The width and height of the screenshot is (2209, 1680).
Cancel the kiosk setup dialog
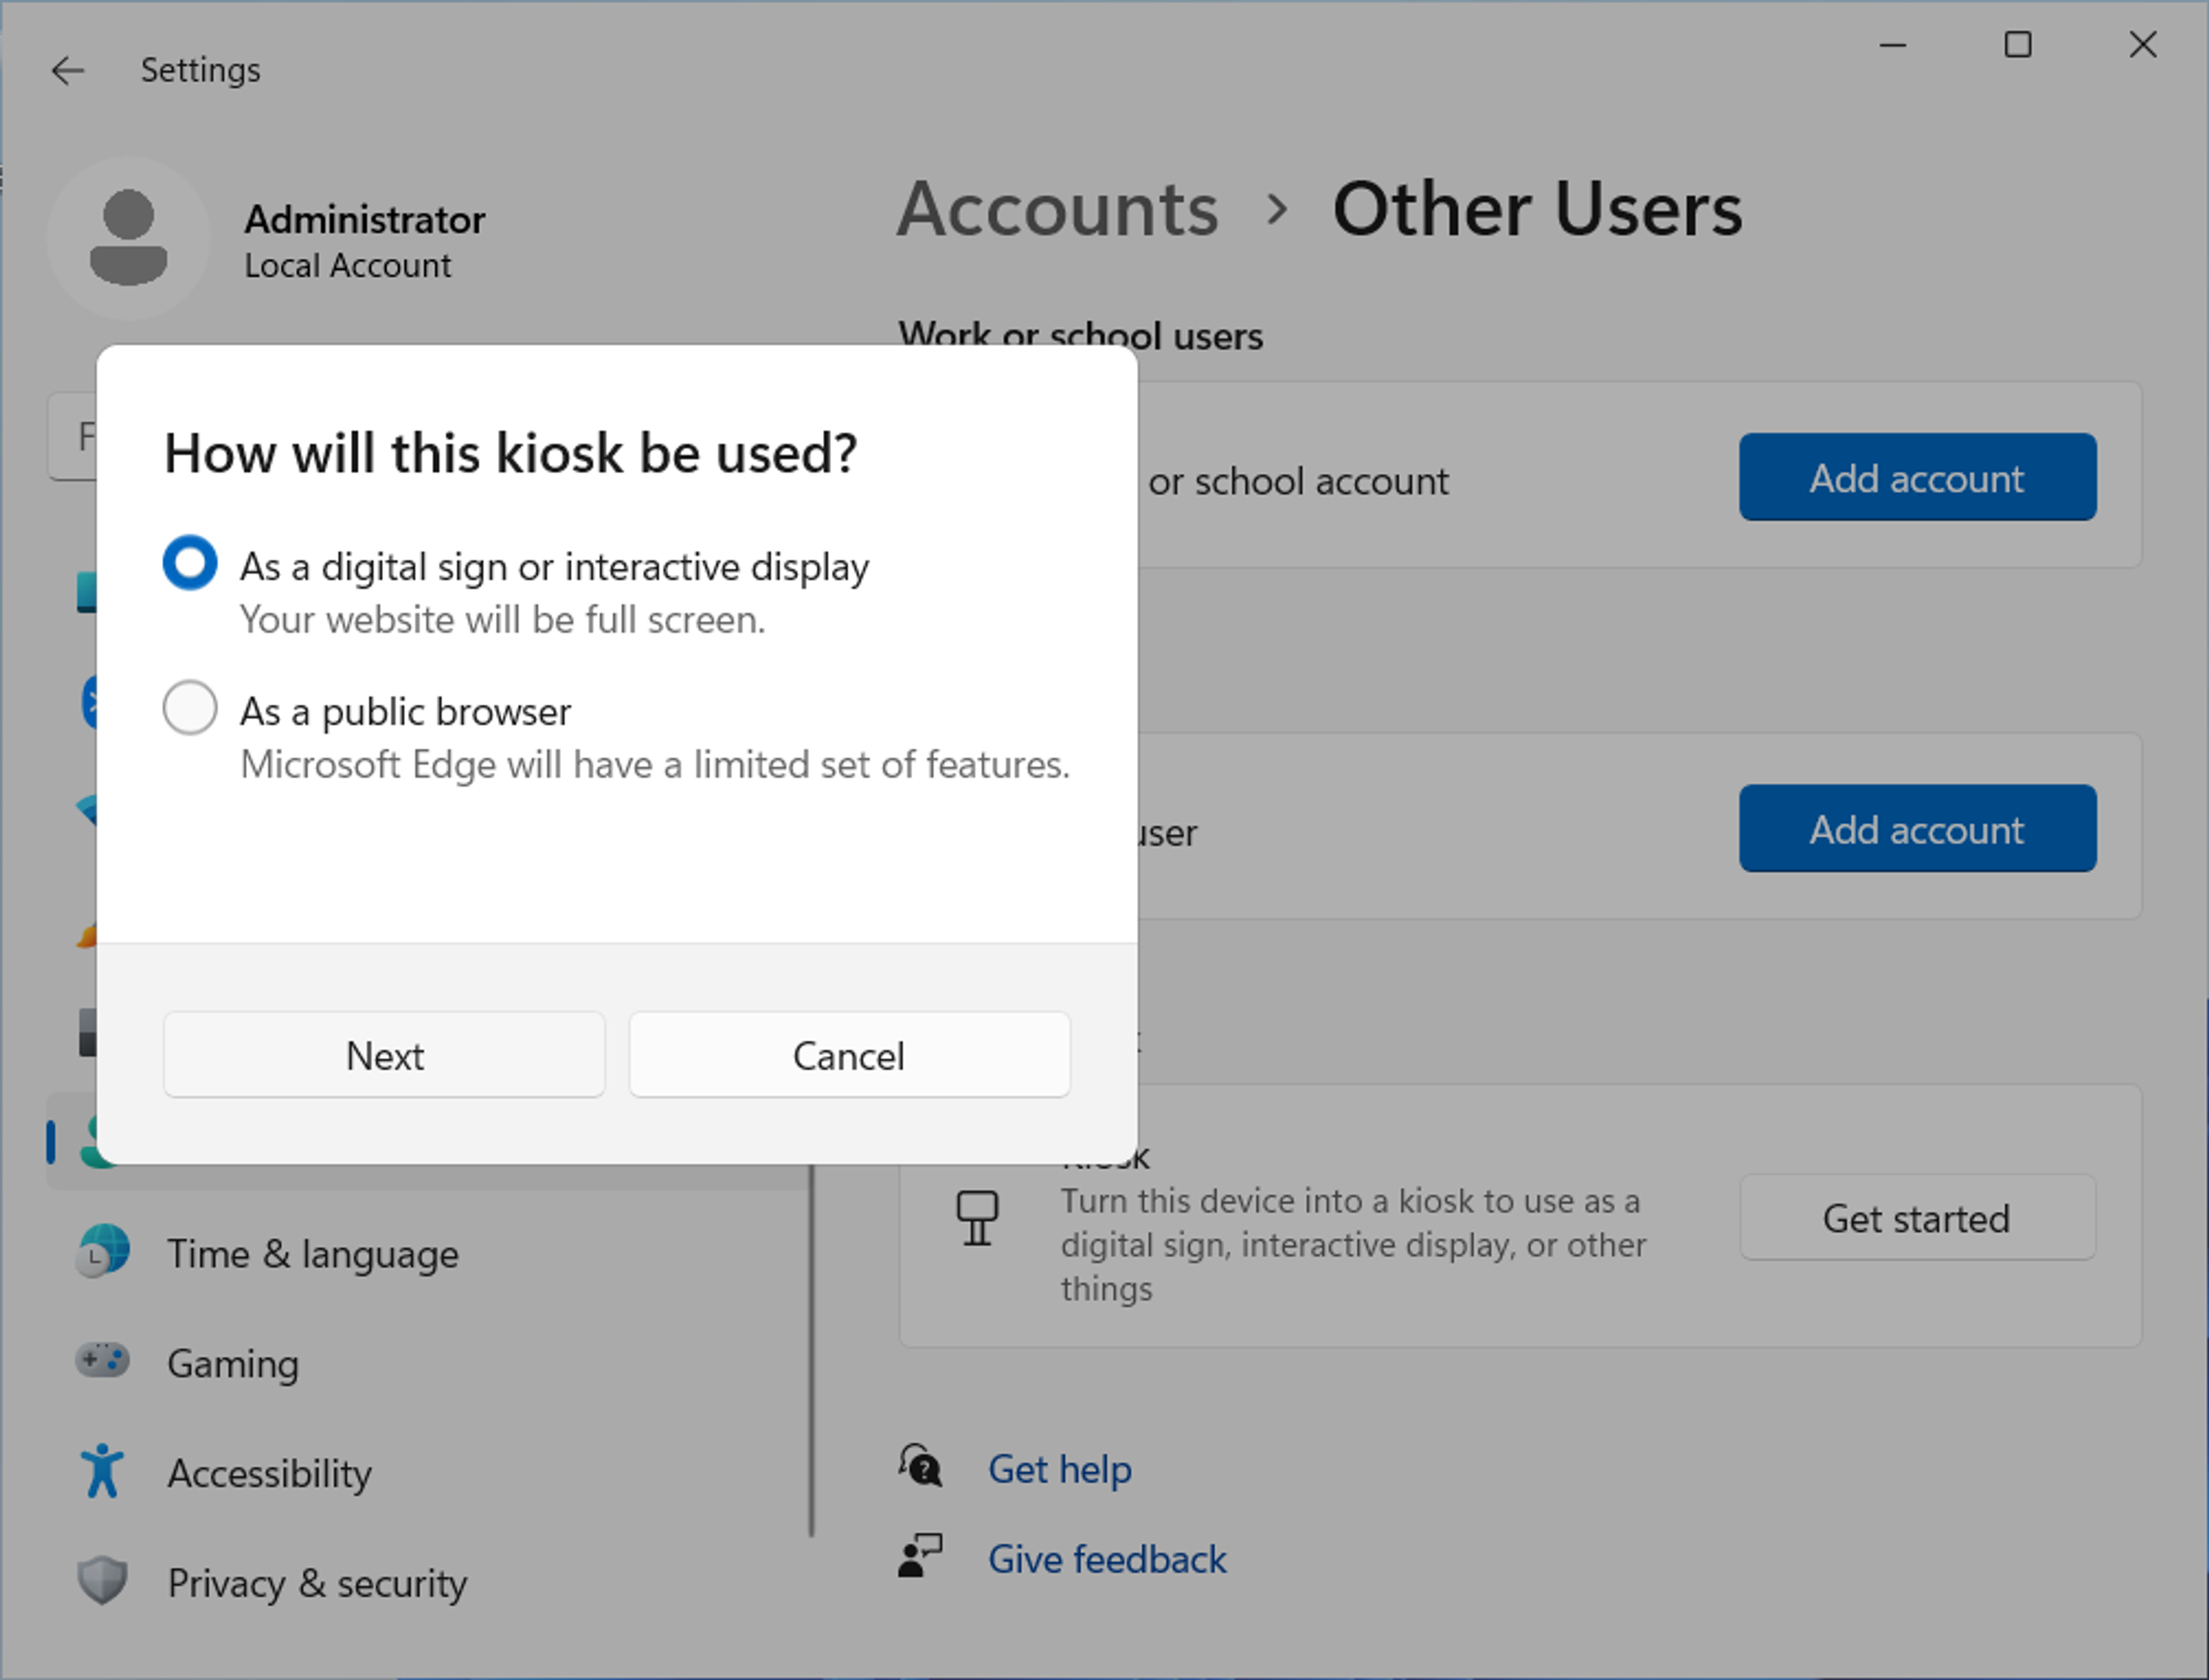pos(849,1055)
